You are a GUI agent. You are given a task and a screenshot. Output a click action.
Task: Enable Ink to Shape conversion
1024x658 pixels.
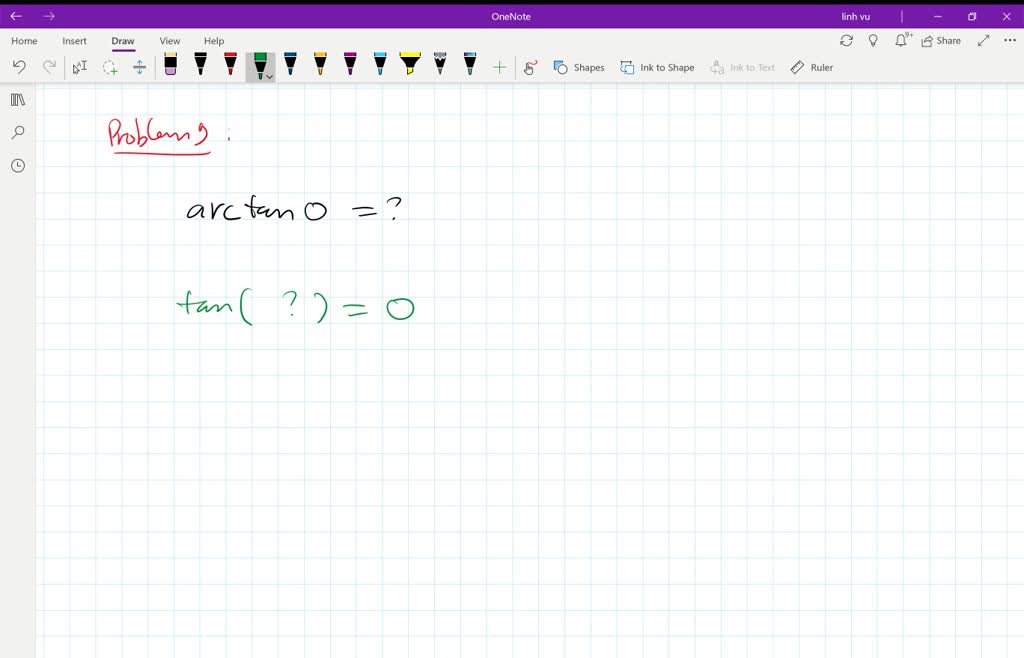657,67
